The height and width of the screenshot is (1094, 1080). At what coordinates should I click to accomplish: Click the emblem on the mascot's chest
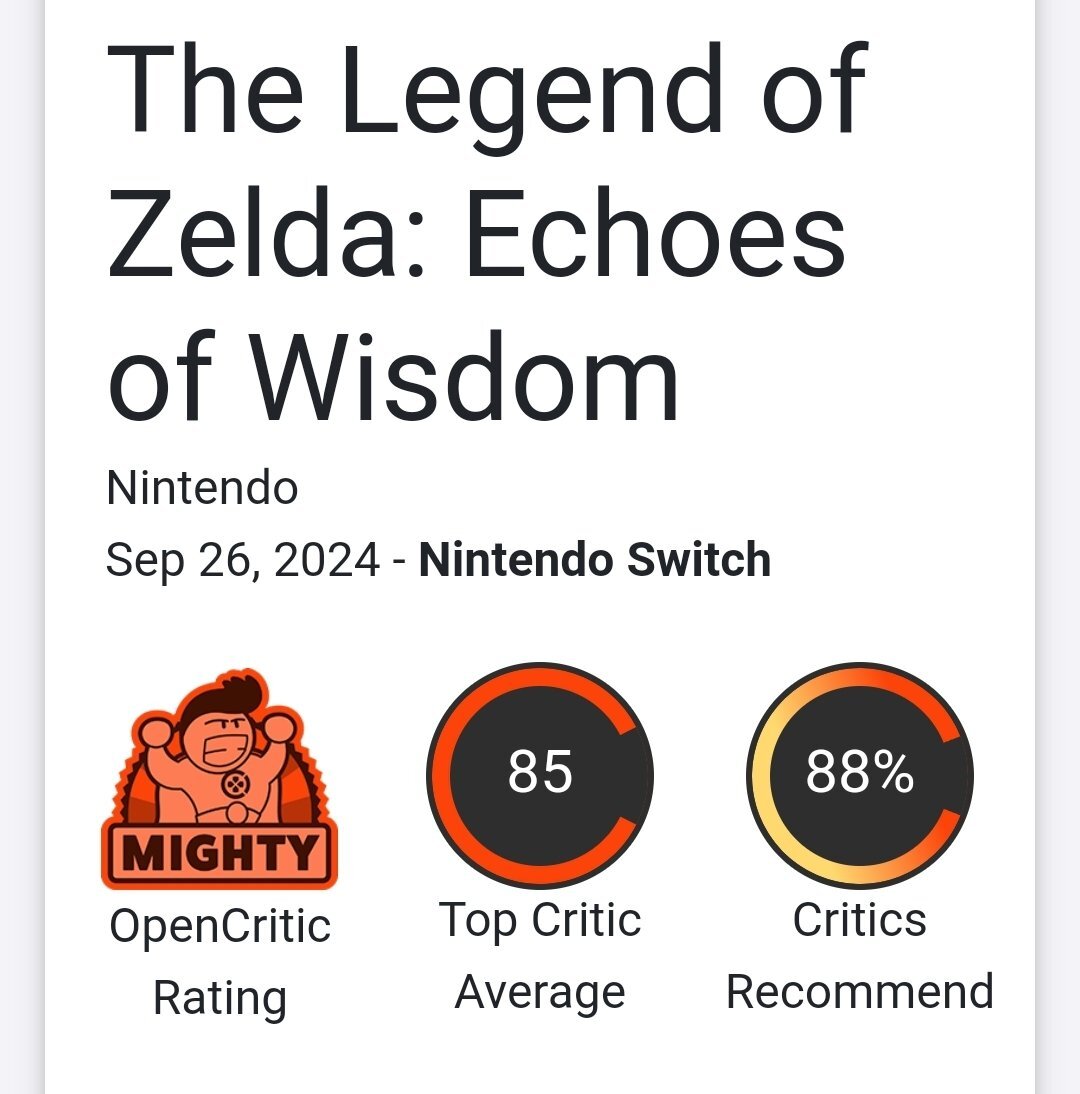coord(235,785)
